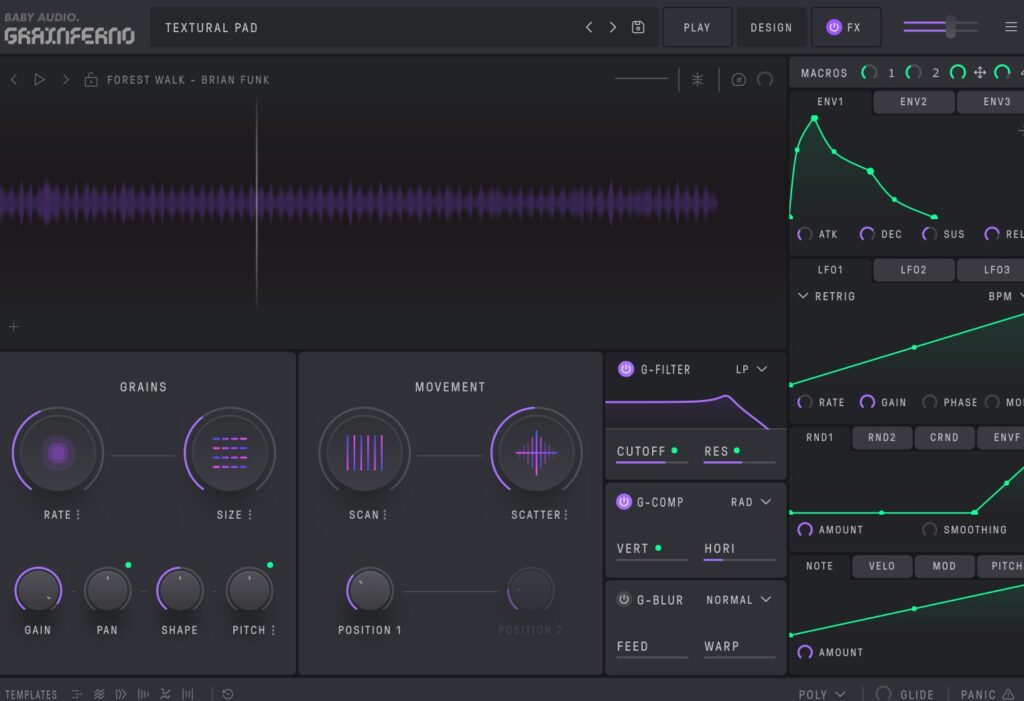Viewport: 1024px width, 701px height.
Task: Click the sample lock icon
Action: (91, 79)
